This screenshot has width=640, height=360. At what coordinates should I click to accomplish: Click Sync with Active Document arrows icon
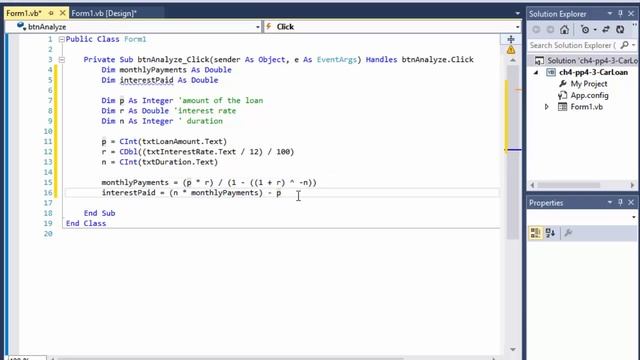tap(606, 29)
